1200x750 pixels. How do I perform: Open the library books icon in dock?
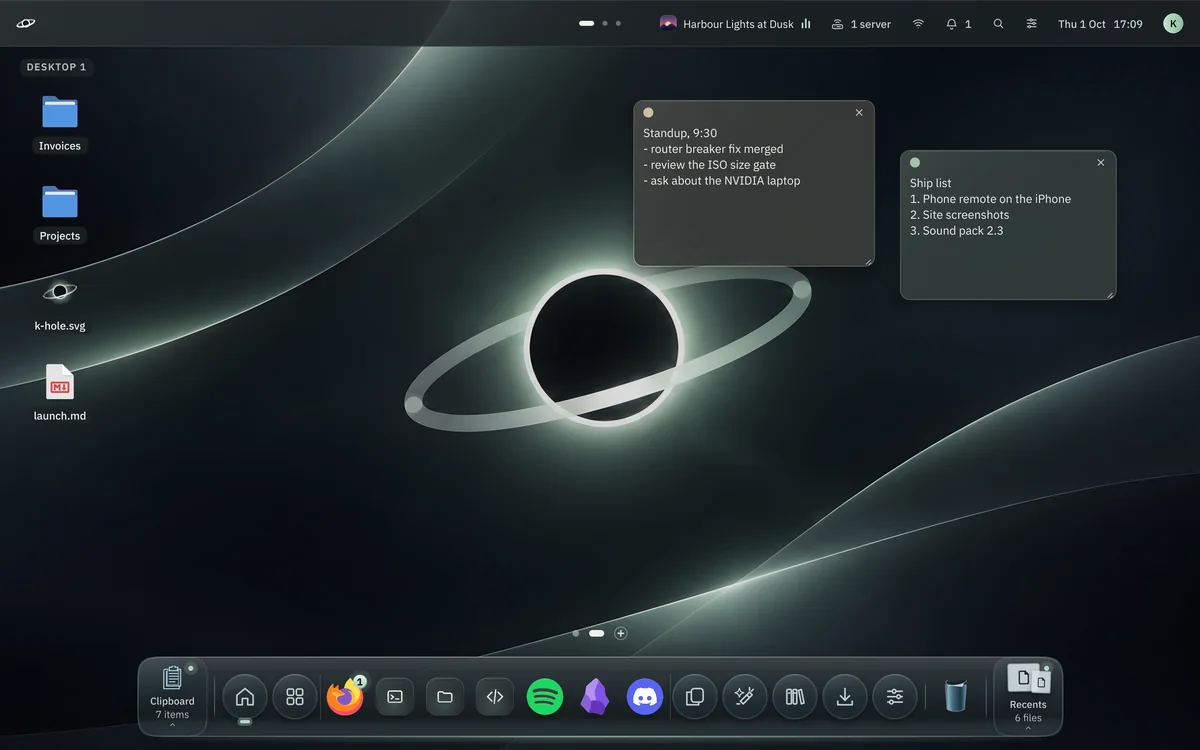click(795, 697)
